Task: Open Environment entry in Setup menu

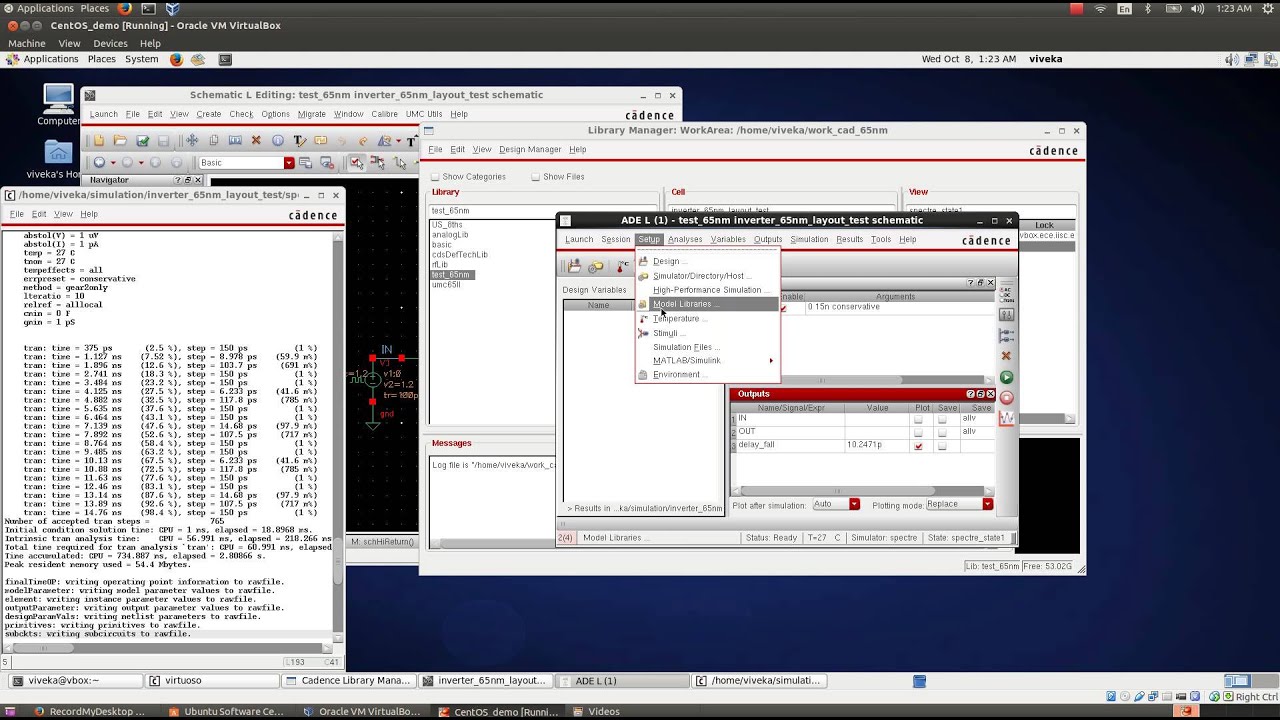Action: point(707,375)
